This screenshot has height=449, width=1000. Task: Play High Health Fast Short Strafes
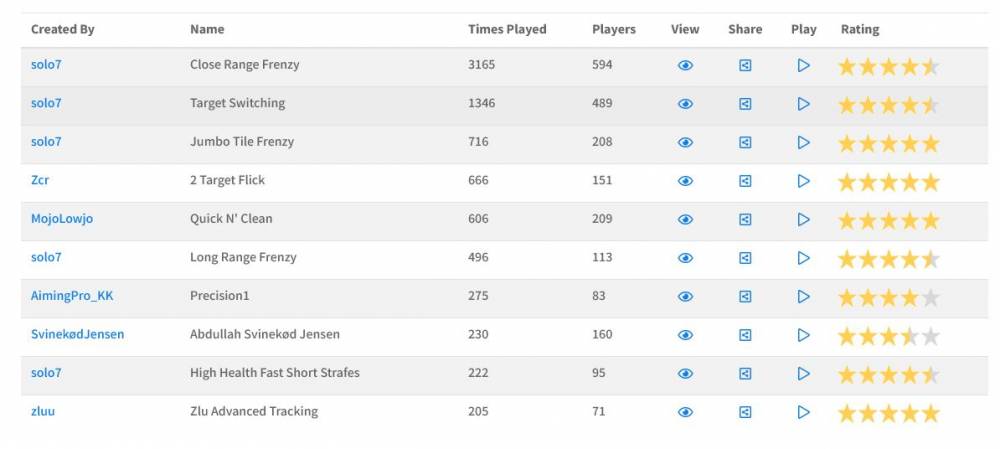803,373
